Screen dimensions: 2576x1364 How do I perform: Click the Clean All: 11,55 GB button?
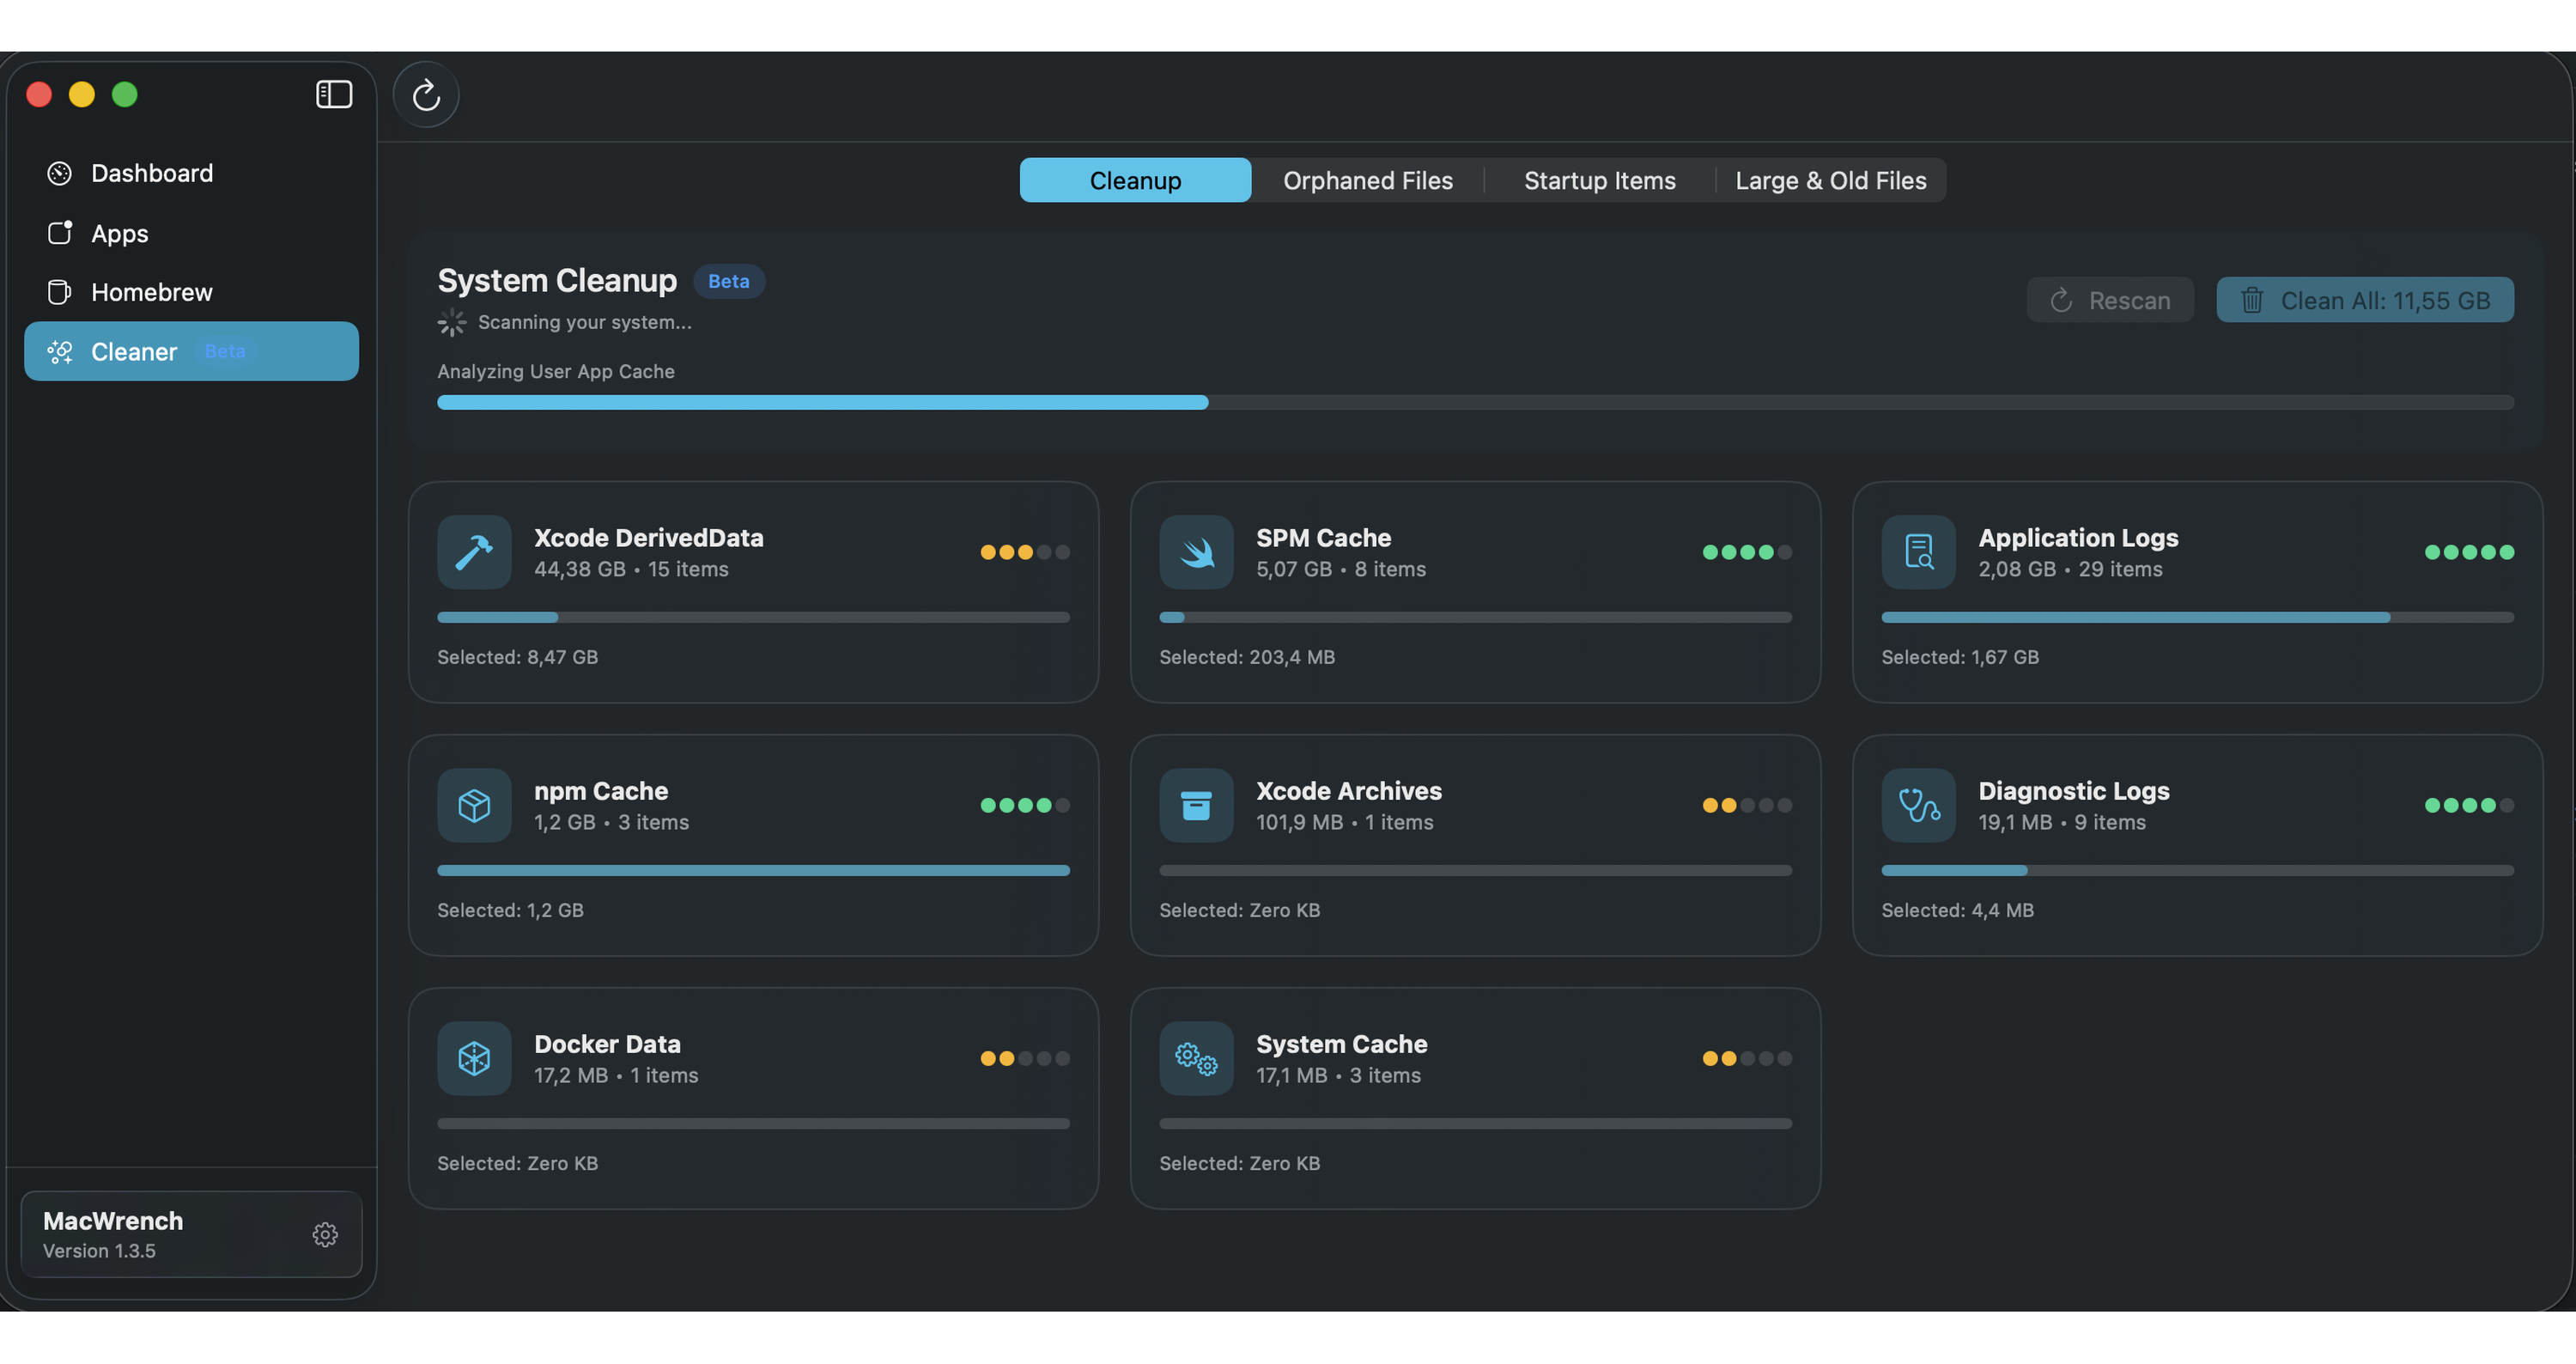pos(2365,300)
